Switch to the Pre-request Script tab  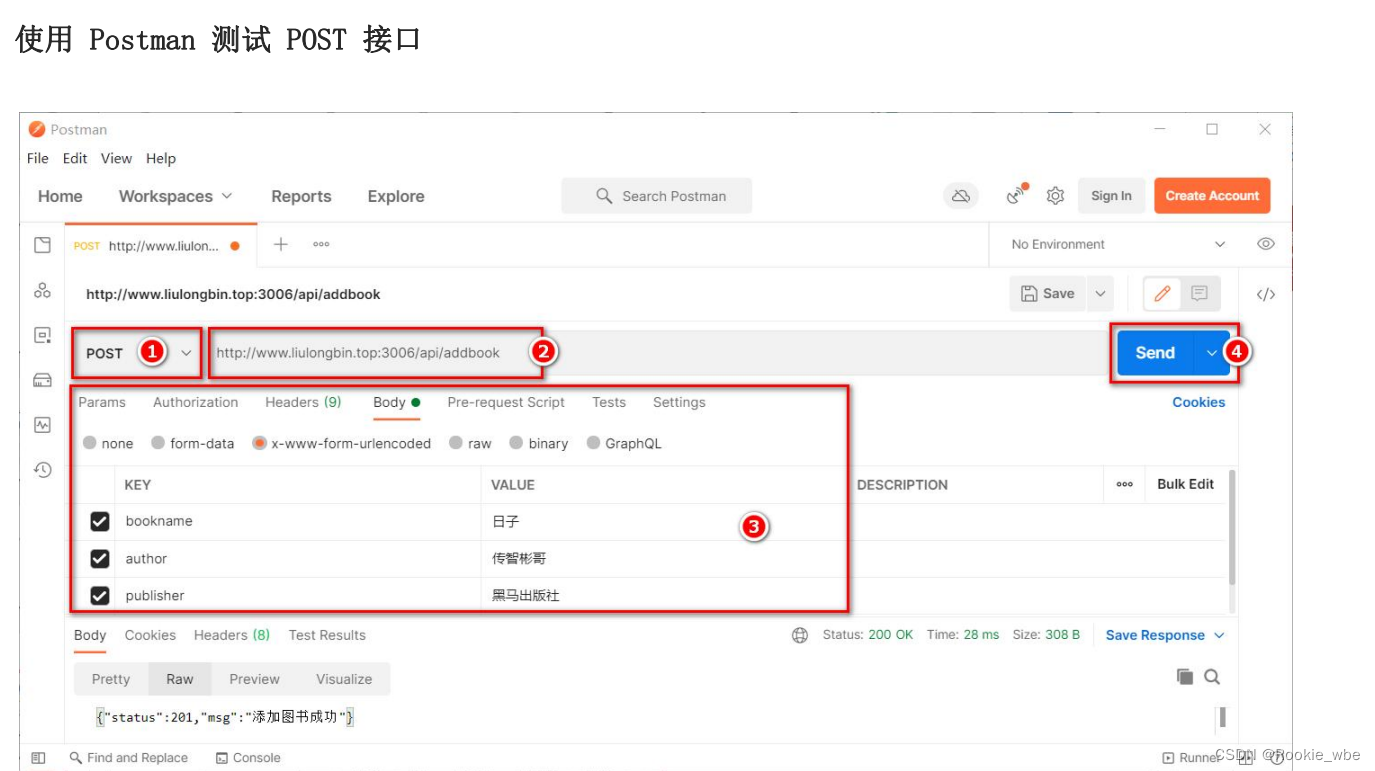pyautogui.click(x=506, y=402)
